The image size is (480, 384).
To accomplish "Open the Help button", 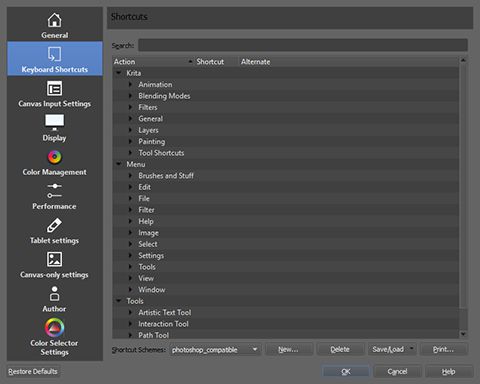I will point(449,371).
